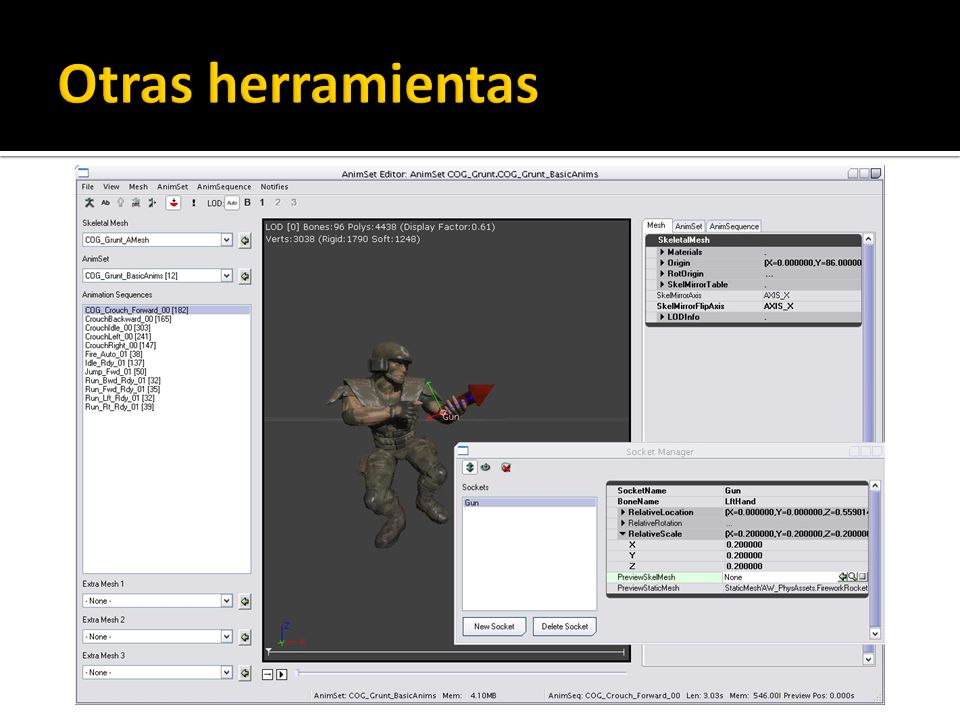Open Skeletal Mesh COG_Grunt_AMesh dropdown
The image size is (960, 720).
point(227,240)
